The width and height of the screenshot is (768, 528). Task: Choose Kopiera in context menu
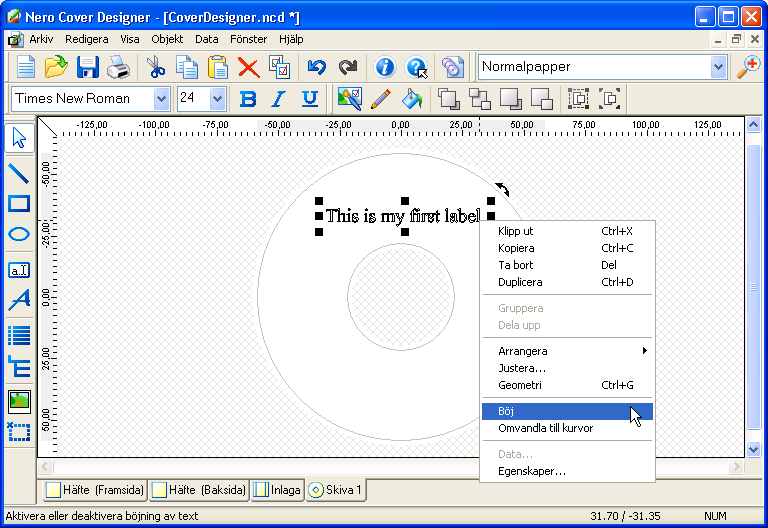(x=567, y=248)
